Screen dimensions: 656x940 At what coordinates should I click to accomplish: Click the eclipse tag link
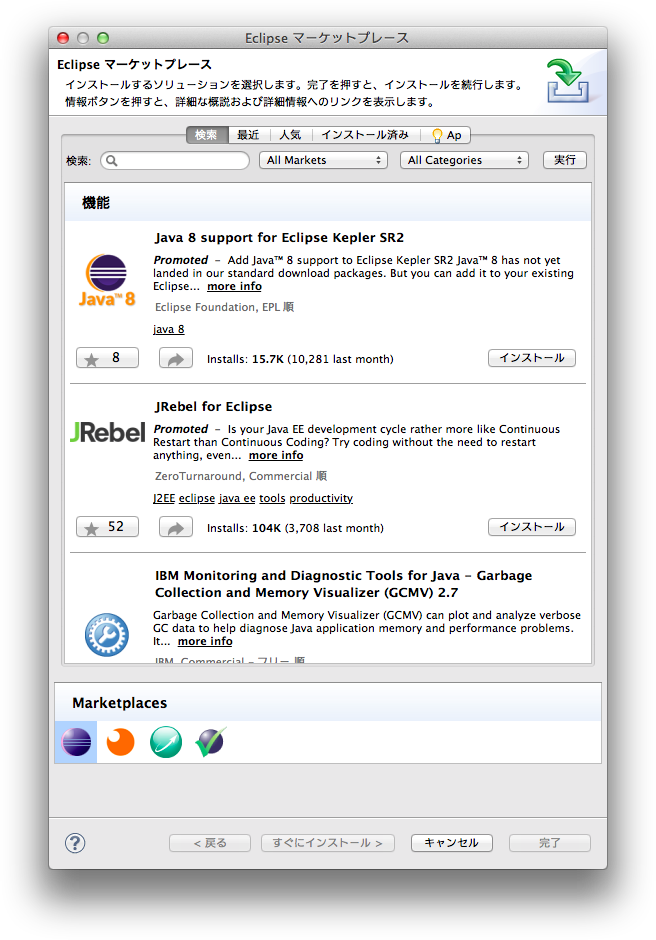(x=197, y=498)
